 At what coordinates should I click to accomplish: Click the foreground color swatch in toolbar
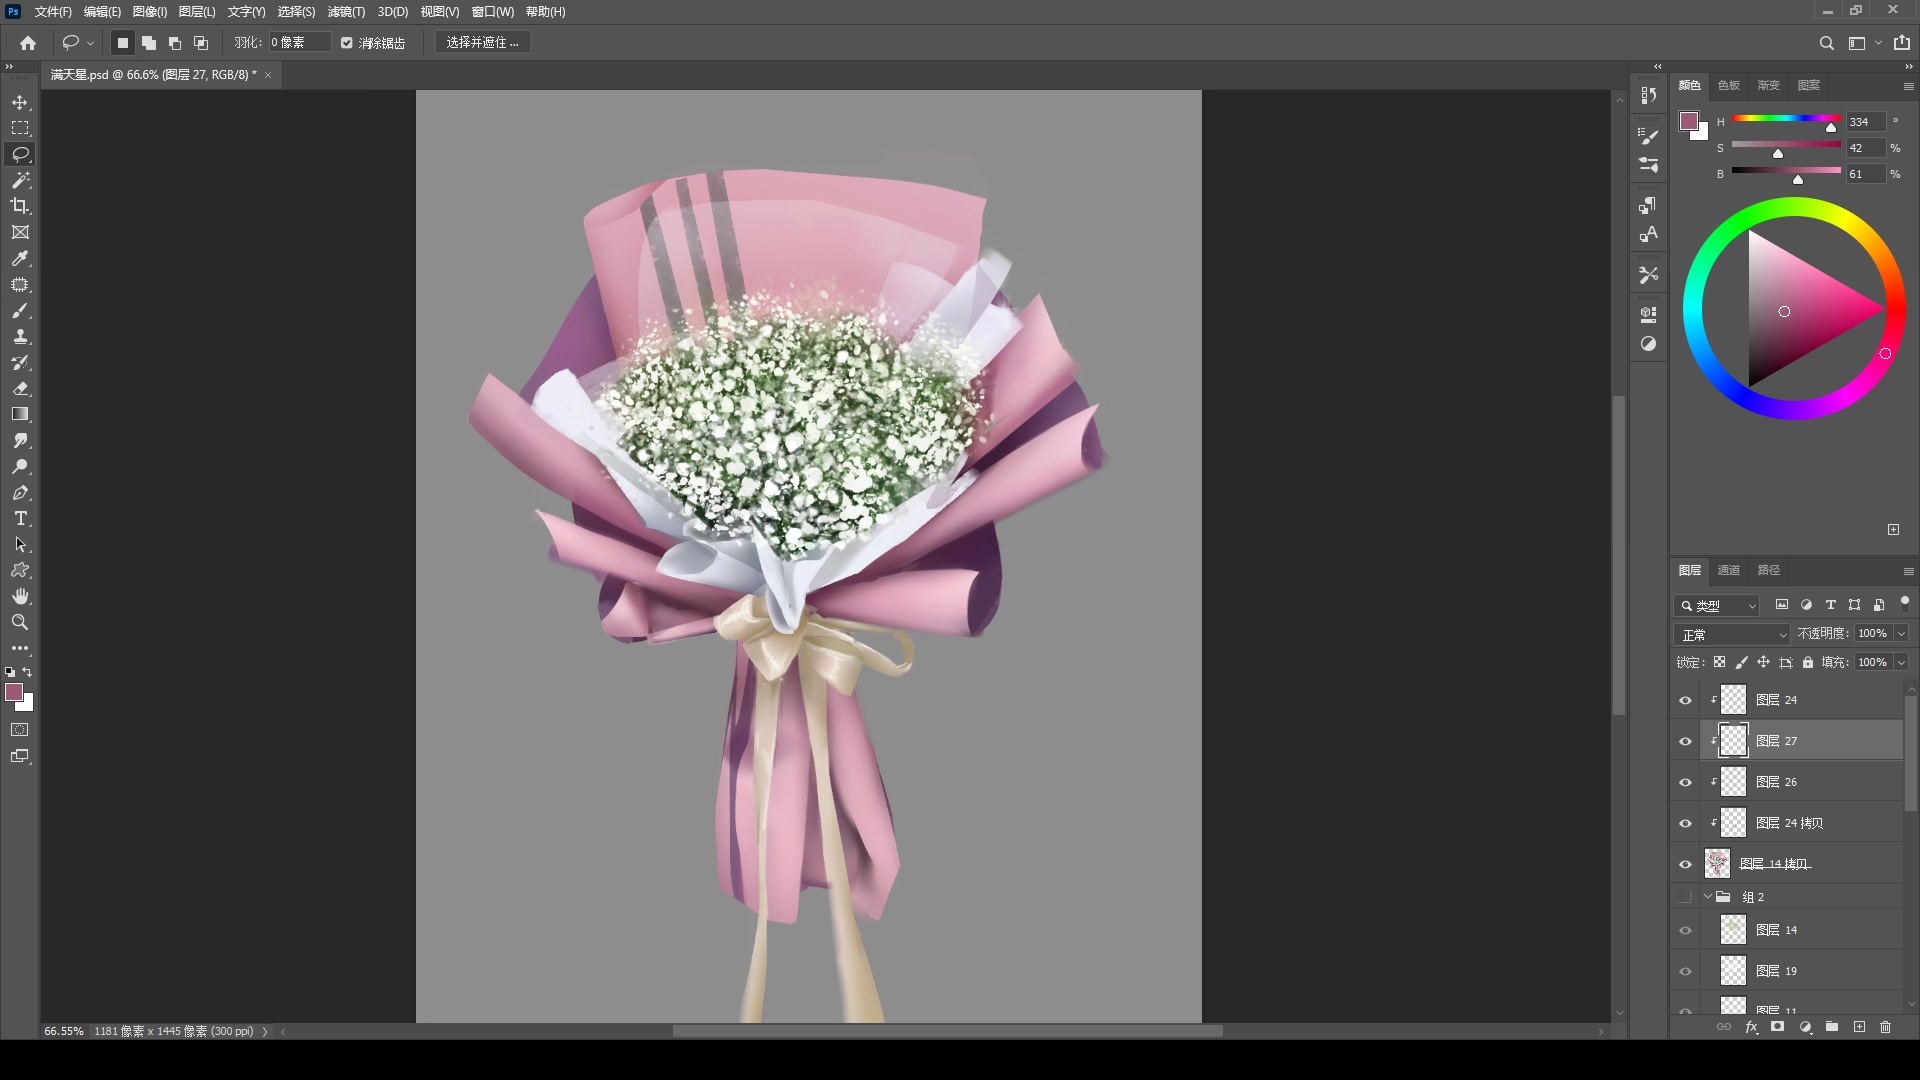14,692
